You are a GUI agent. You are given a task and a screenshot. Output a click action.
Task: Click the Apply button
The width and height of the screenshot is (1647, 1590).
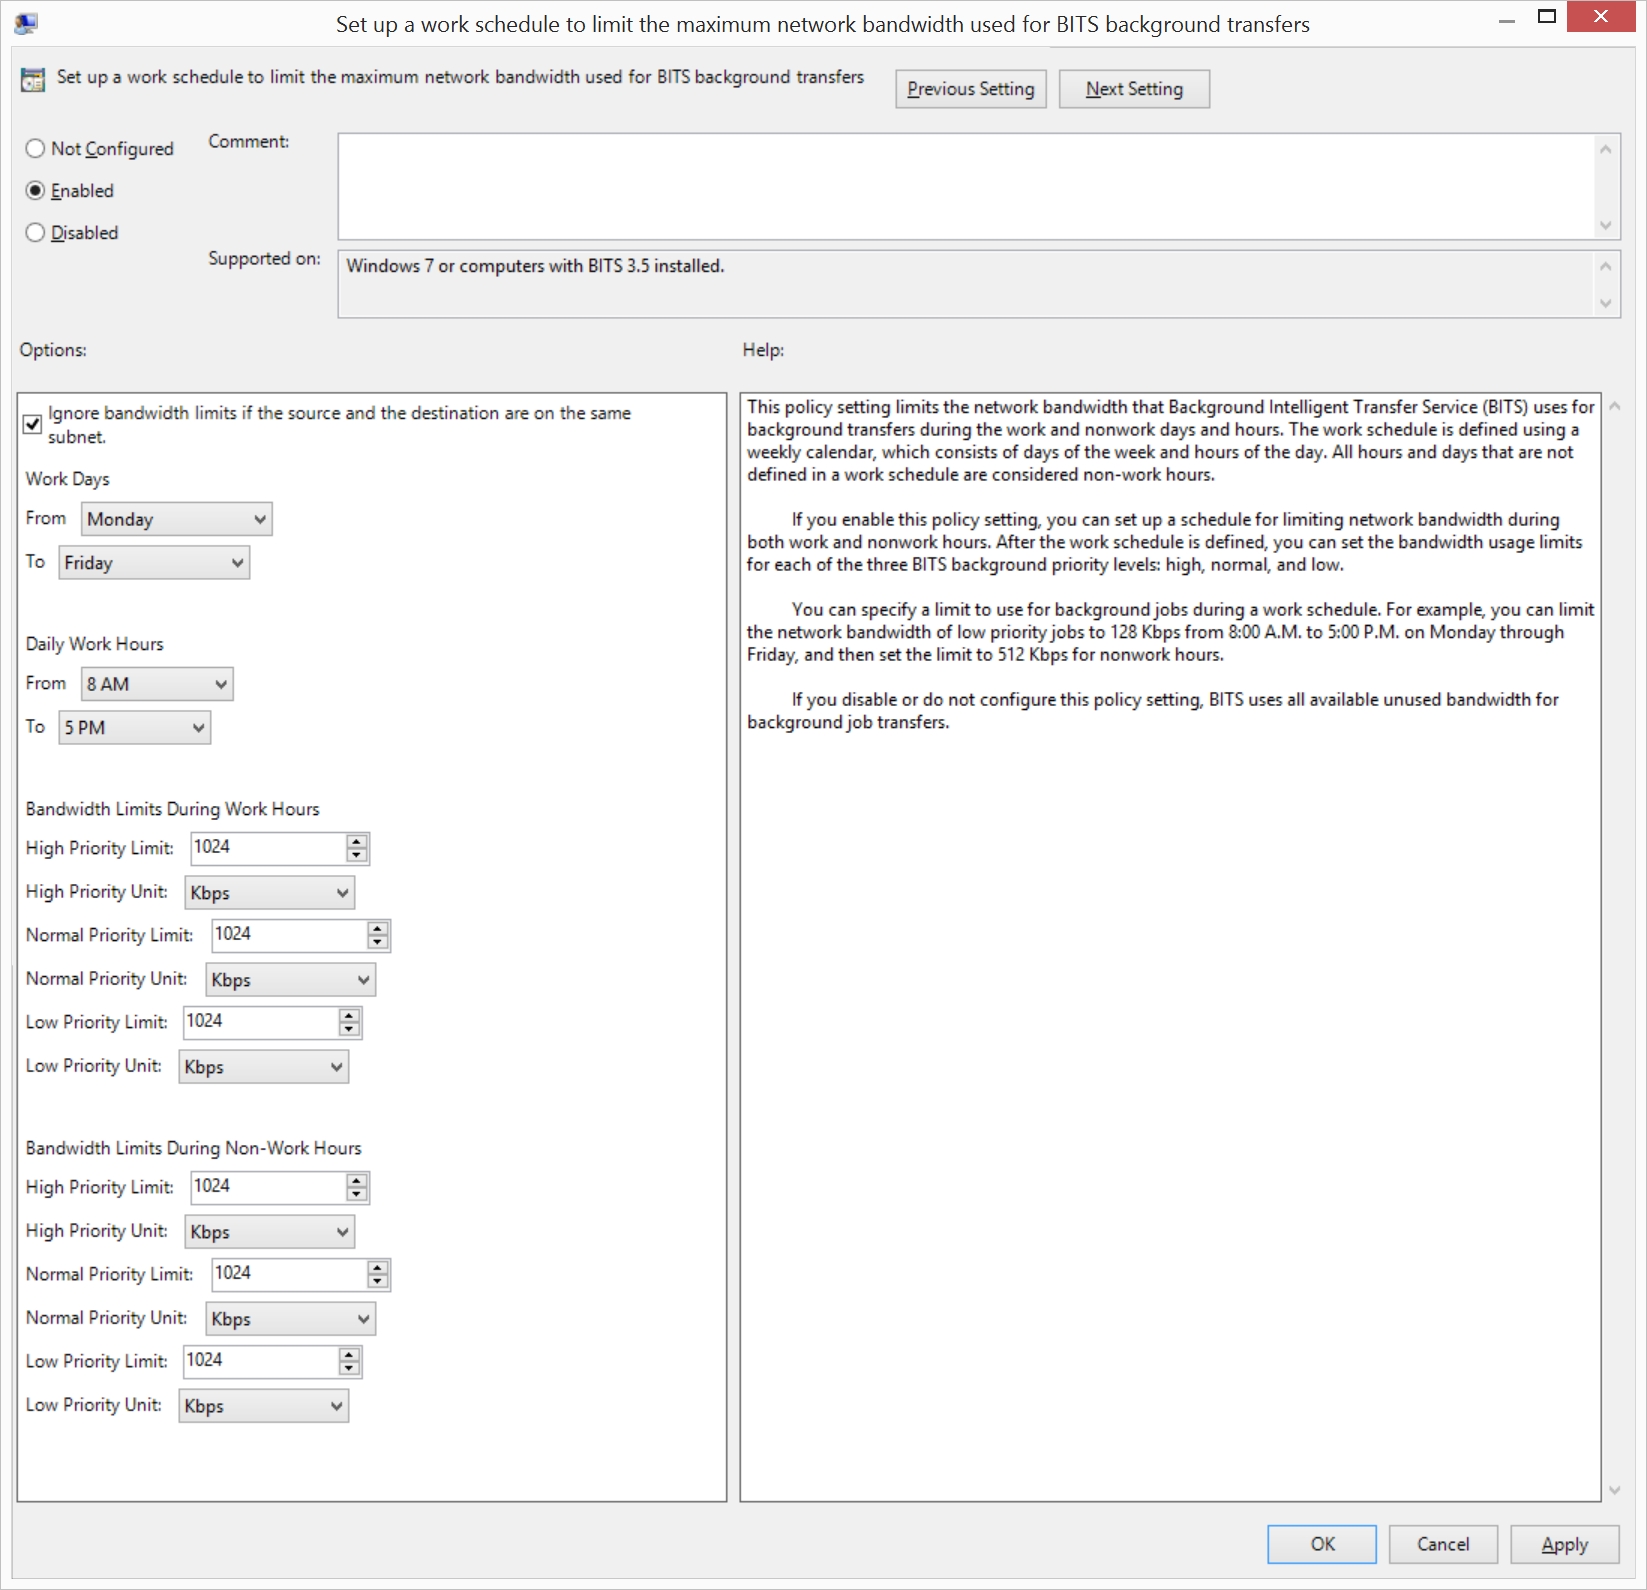(1563, 1544)
